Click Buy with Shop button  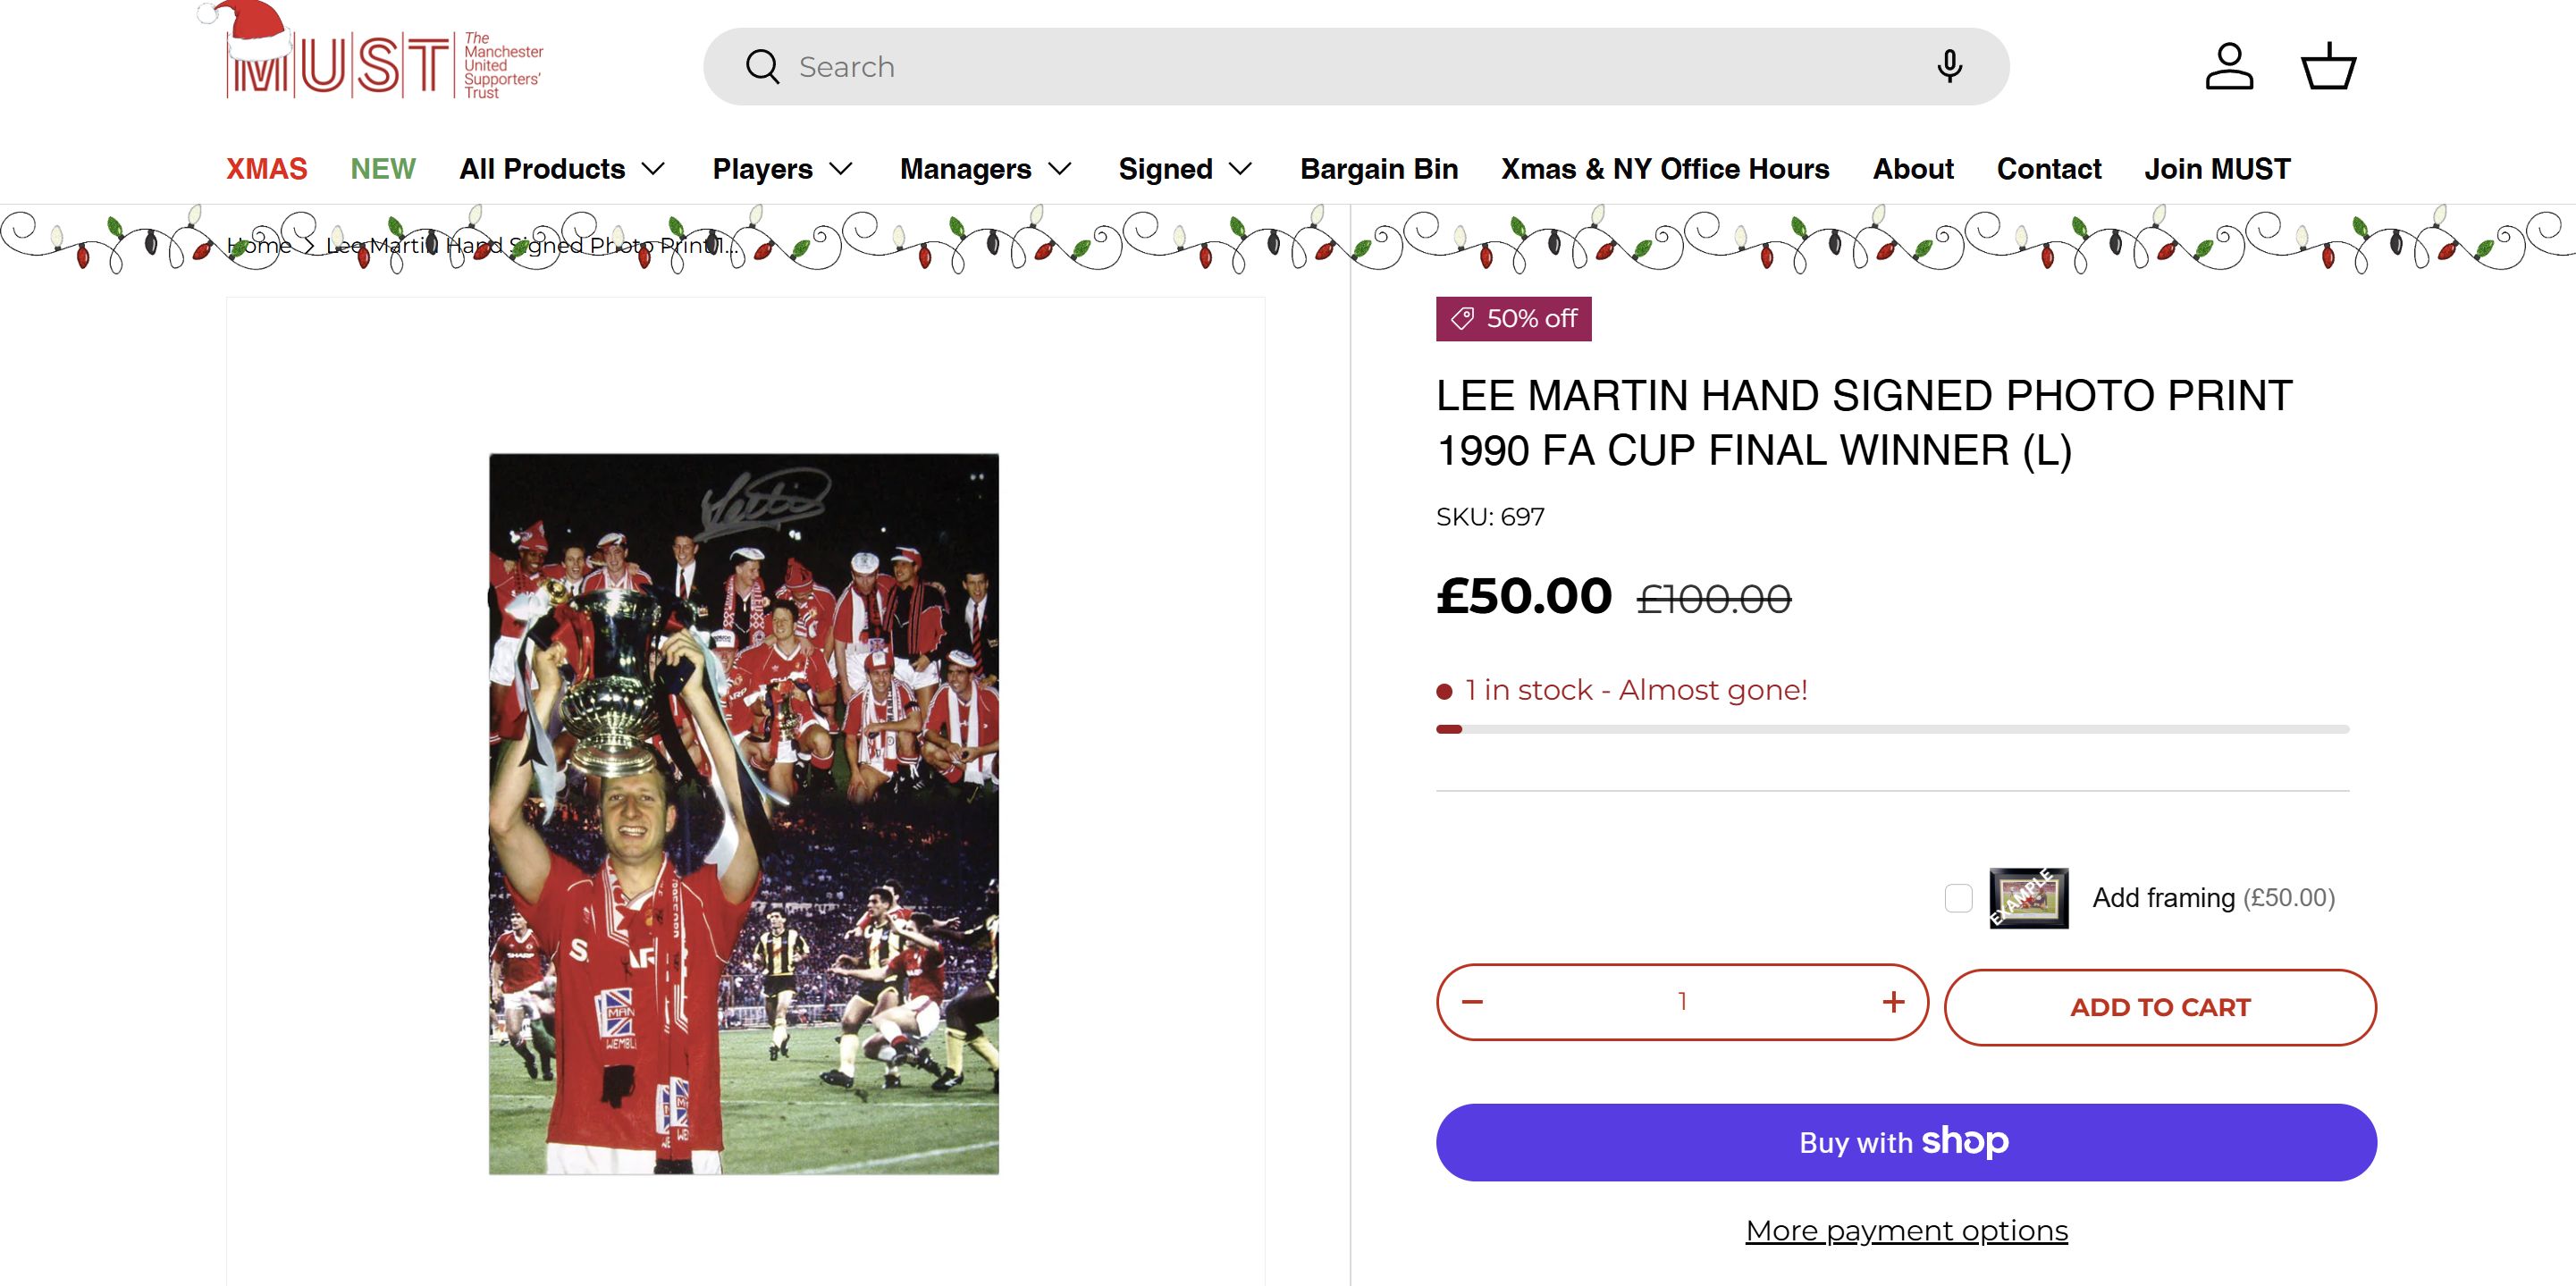click(x=1906, y=1142)
